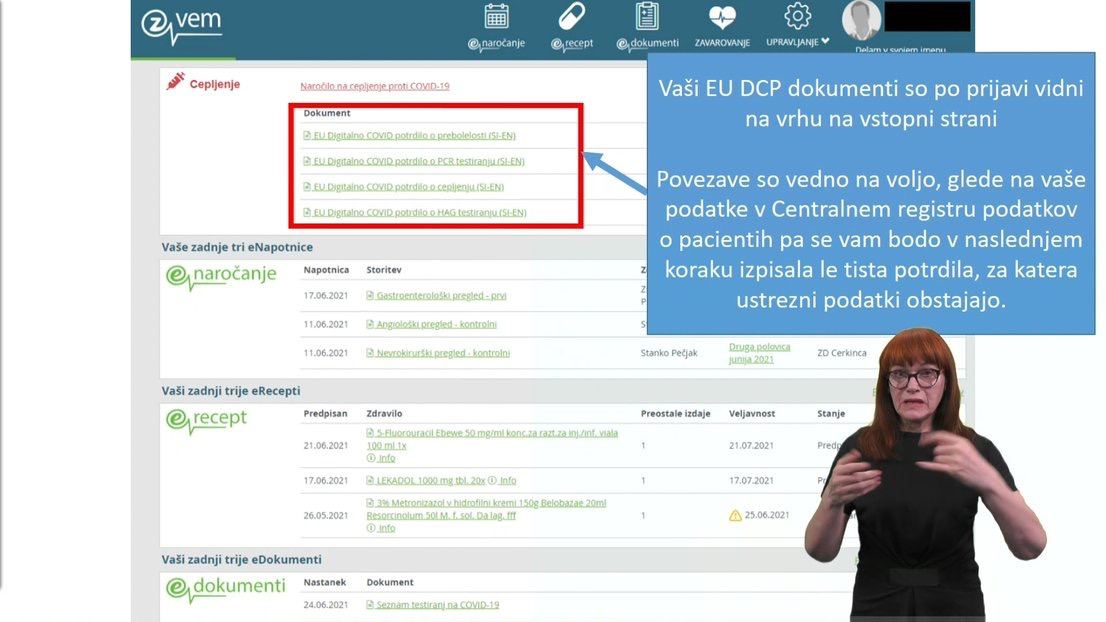Click the Upravljanje gear icon
This screenshot has height=622, width=1106.
pos(797,16)
